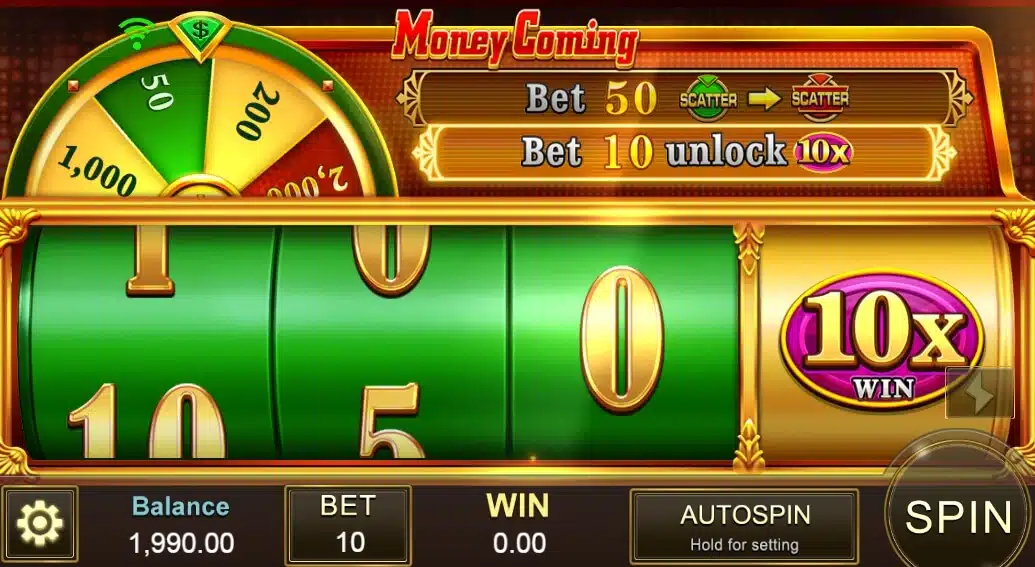The height and width of the screenshot is (567, 1035).
Task: Select the Bet 10 unlock 10x banner
Action: (684, 152)
